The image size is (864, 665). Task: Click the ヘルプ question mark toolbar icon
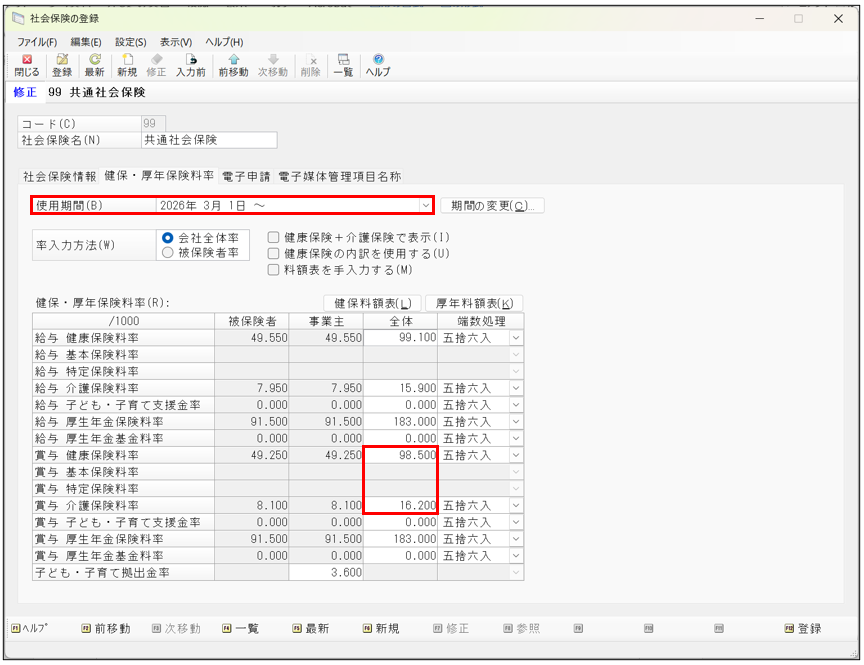point(378,65)
